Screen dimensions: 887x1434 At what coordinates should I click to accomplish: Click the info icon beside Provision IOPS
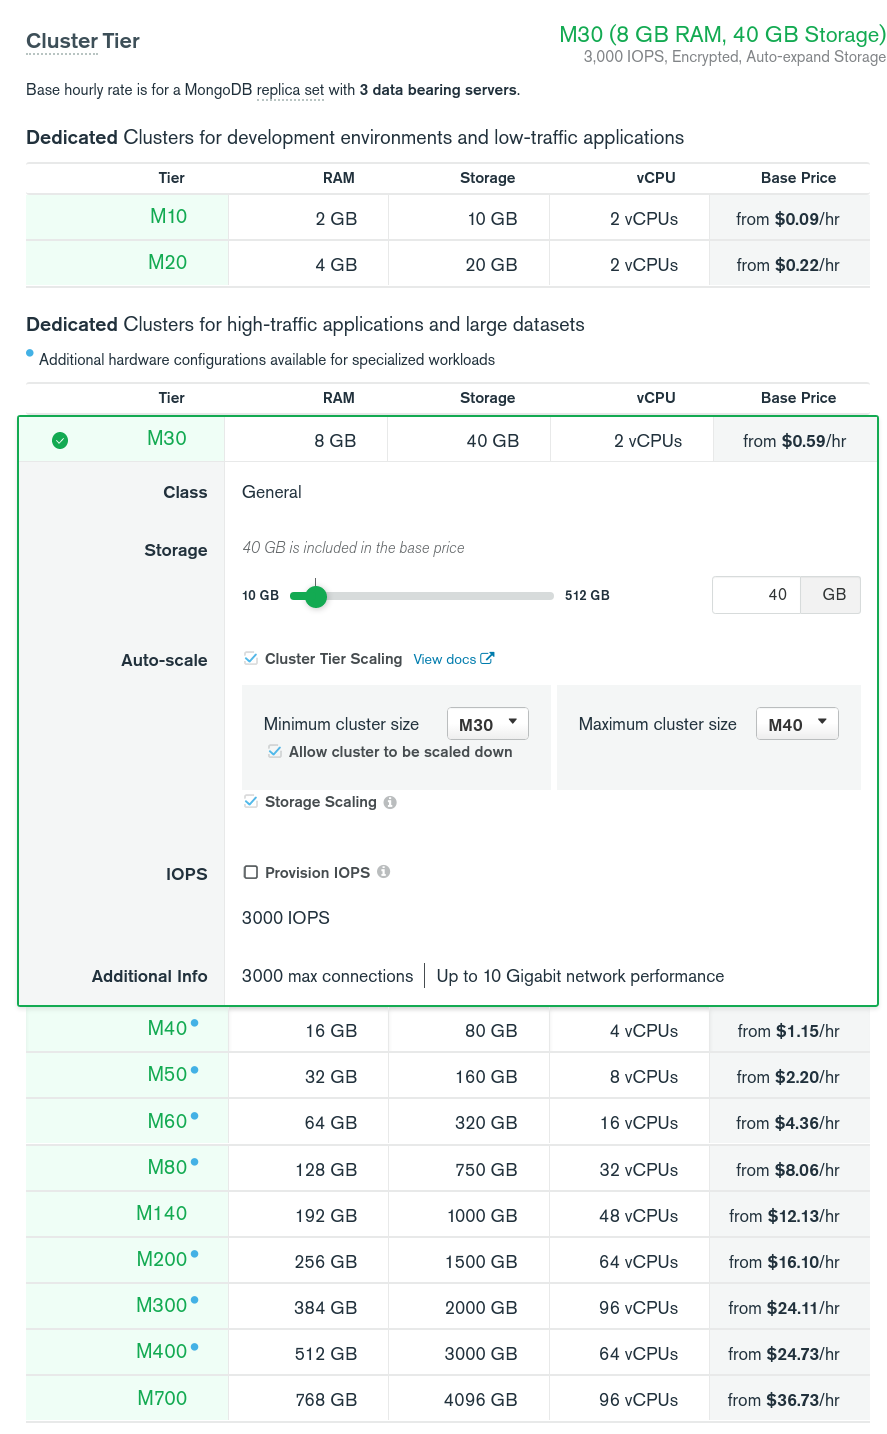coord(383,871)
